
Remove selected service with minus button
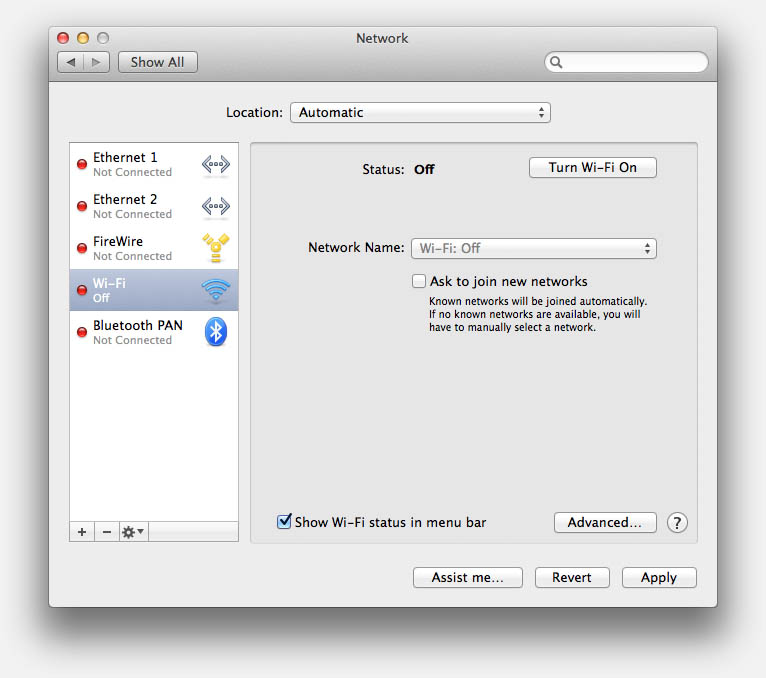(x=107, y=532)
